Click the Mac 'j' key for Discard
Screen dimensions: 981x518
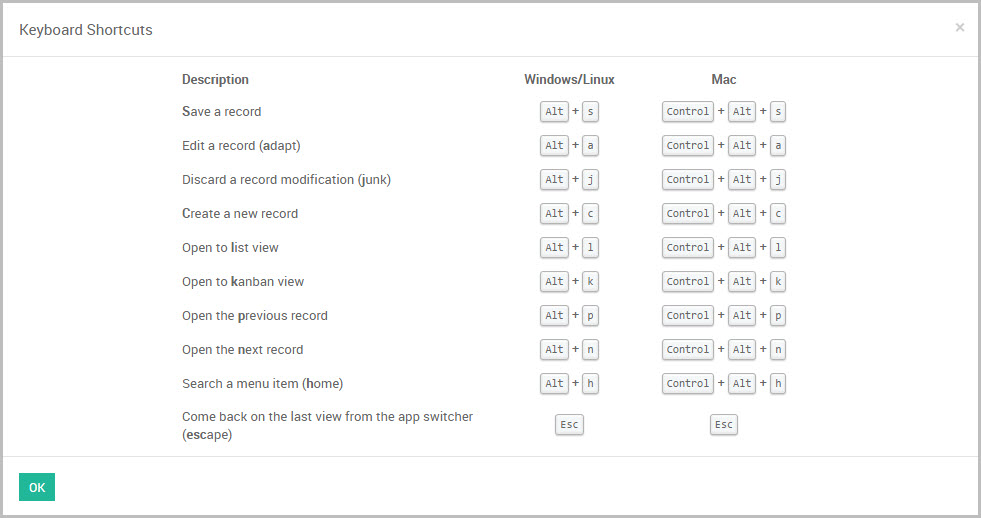click(x=778, y=179)
